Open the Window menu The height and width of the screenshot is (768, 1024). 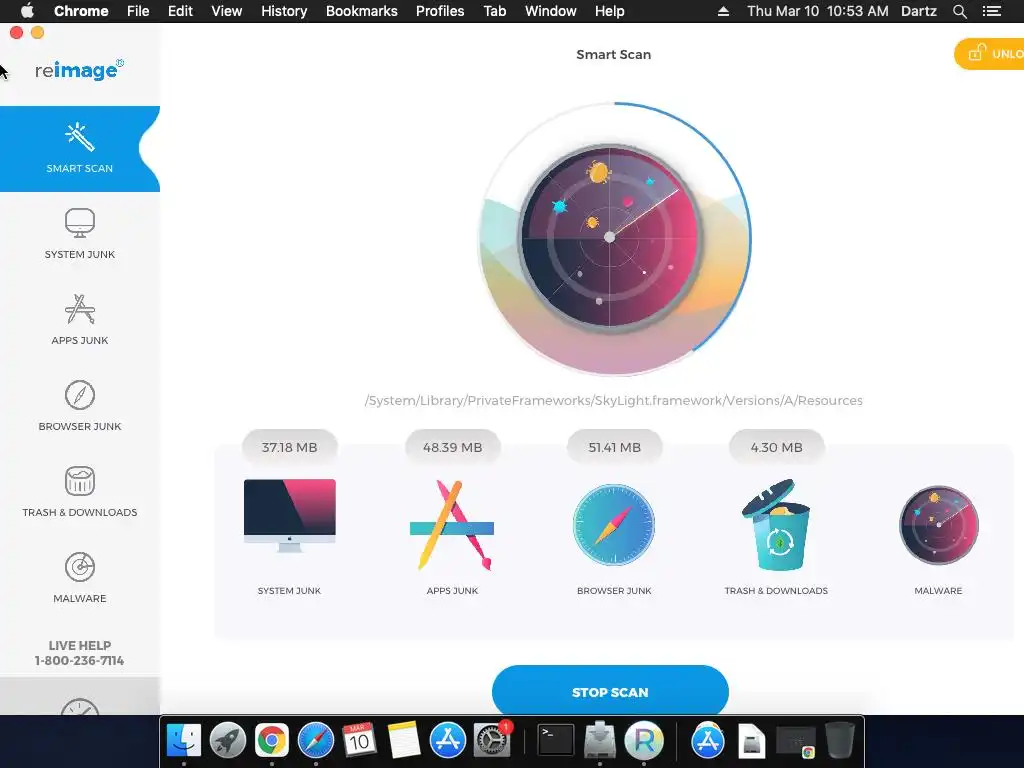tap(551, 11)
